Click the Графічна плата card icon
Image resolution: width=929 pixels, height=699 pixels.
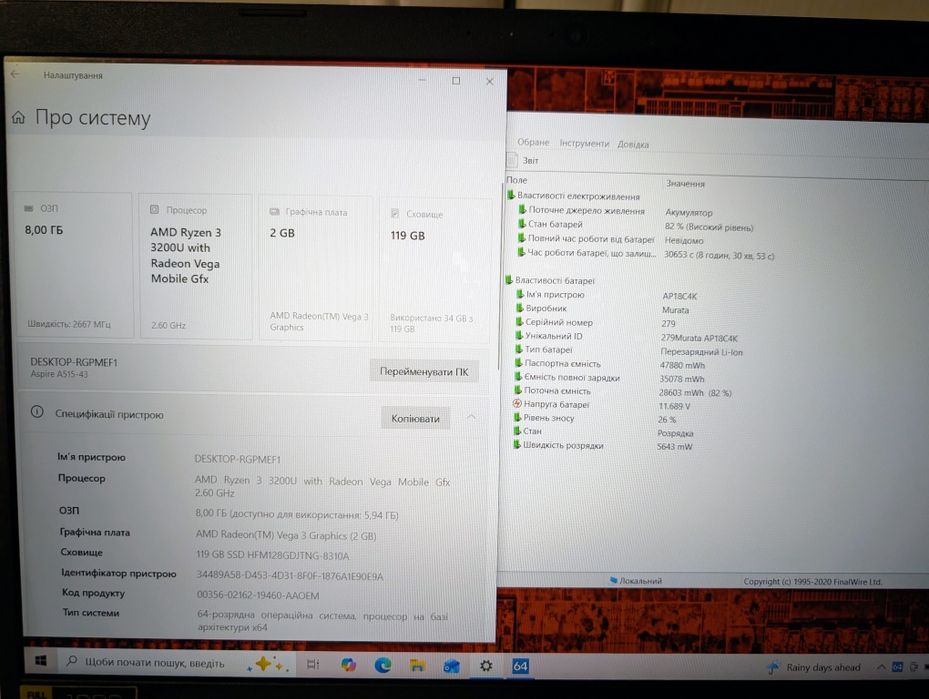274,212
